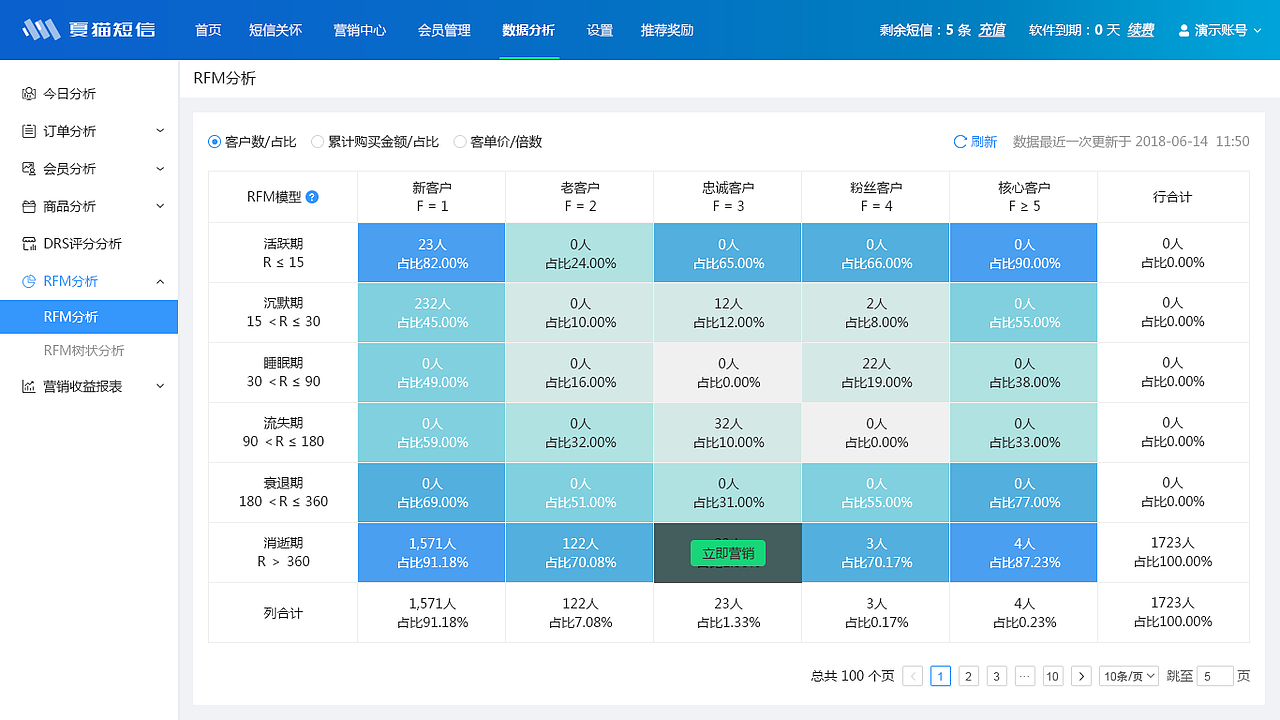The height and width of the screenshot is (720, 1280).
Task: Click the 刷新 refresh icon
Action: [960, 142]
